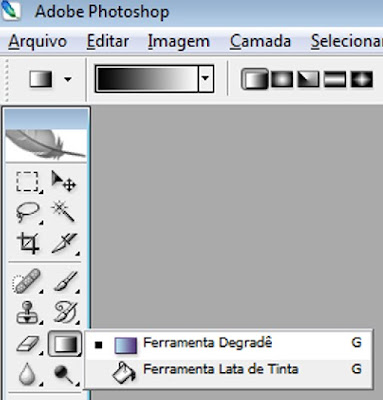Select the Move tool

tap(63, 181)
